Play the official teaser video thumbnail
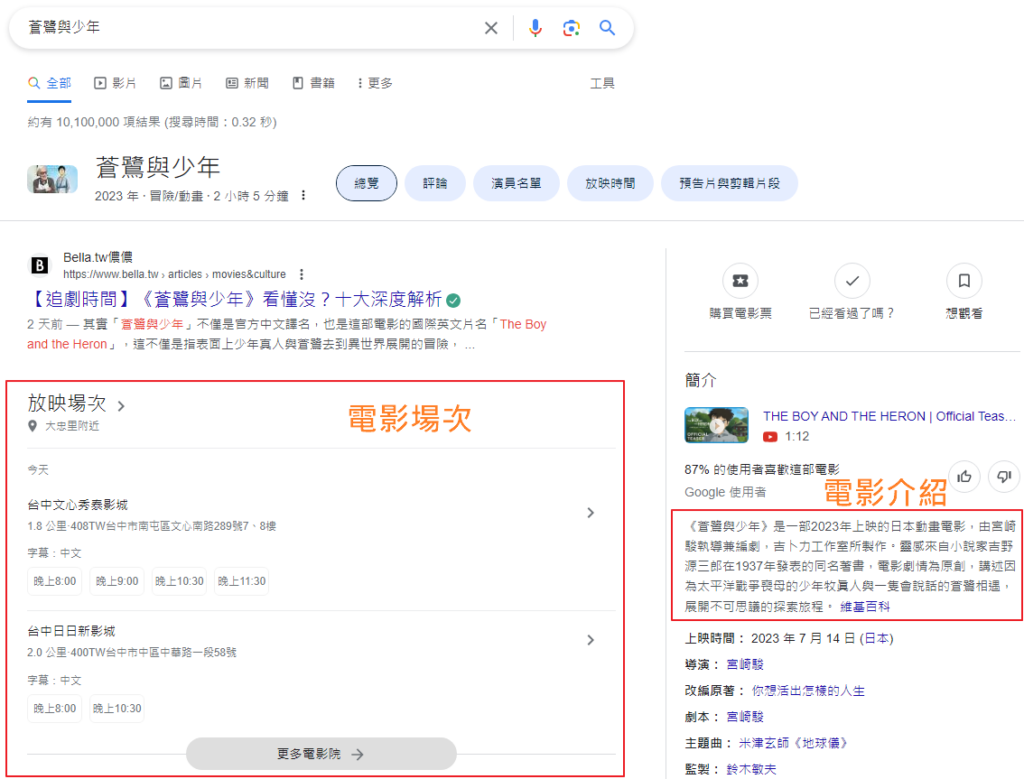Image resolution: width=1024 pixels, height=779 pixels. coord(716,425)
